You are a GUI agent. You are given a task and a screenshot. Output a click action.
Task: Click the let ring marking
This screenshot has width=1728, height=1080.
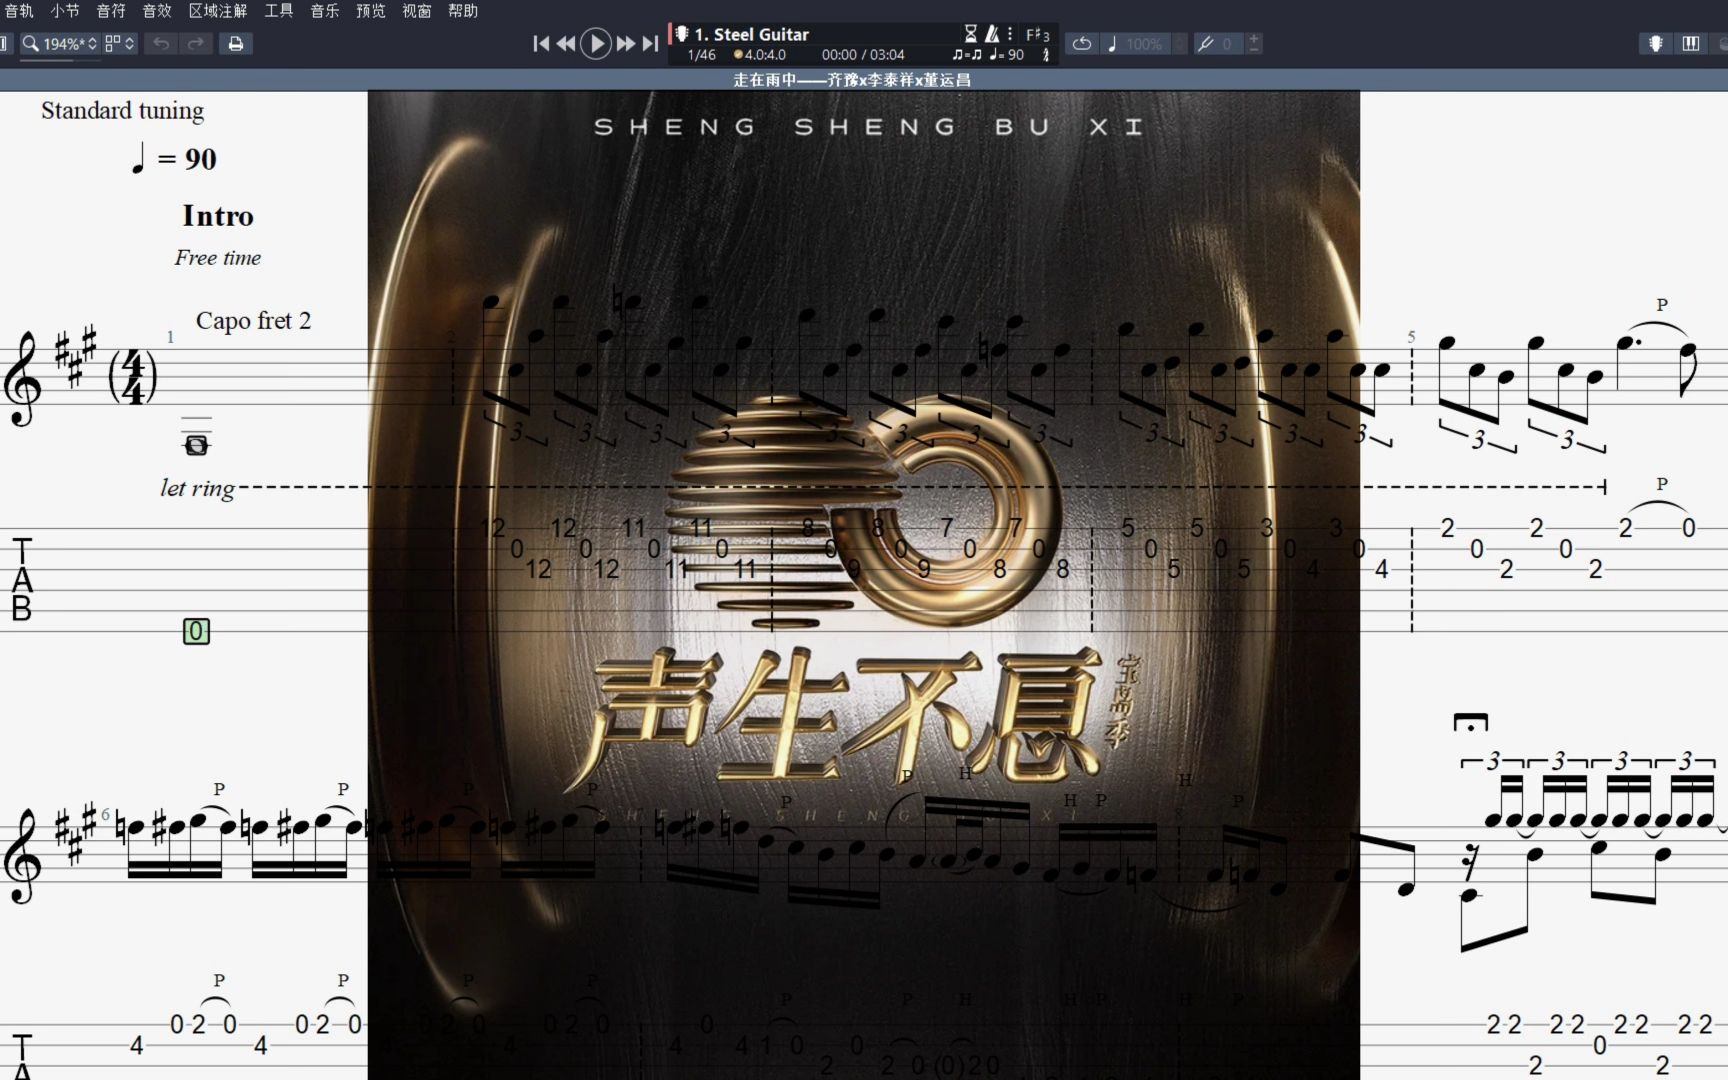tap(197, 488)
